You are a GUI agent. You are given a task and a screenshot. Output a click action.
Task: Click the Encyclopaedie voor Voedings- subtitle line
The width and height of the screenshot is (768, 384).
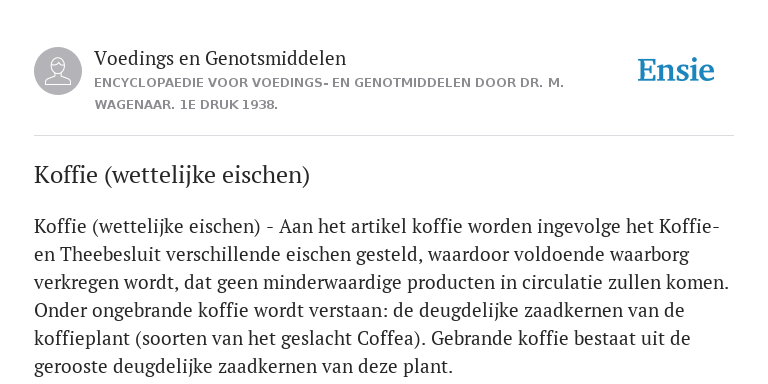(329, 83)
